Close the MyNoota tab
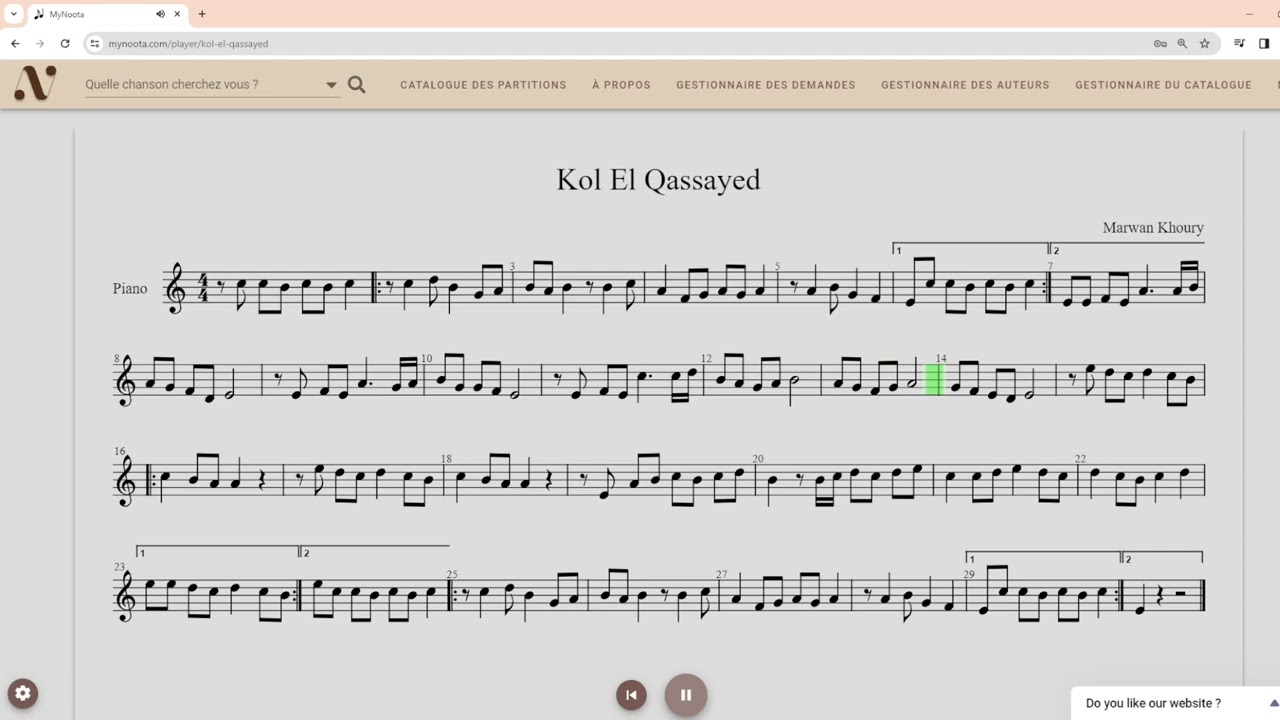Viewport: 1280px width, 720px height. (178, 14)
